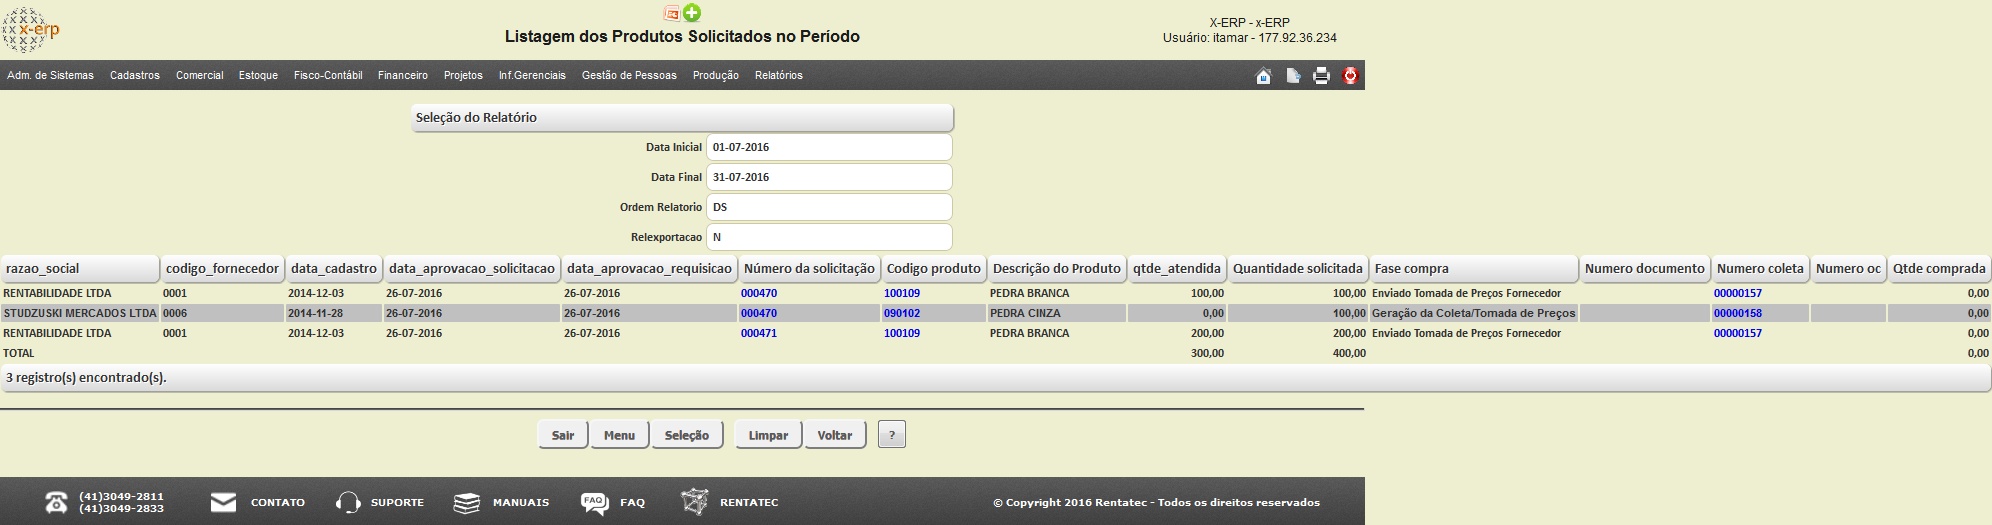Click the Numero documento column header
Screen dimensions: 1992x525
(x=1645, y=269)
